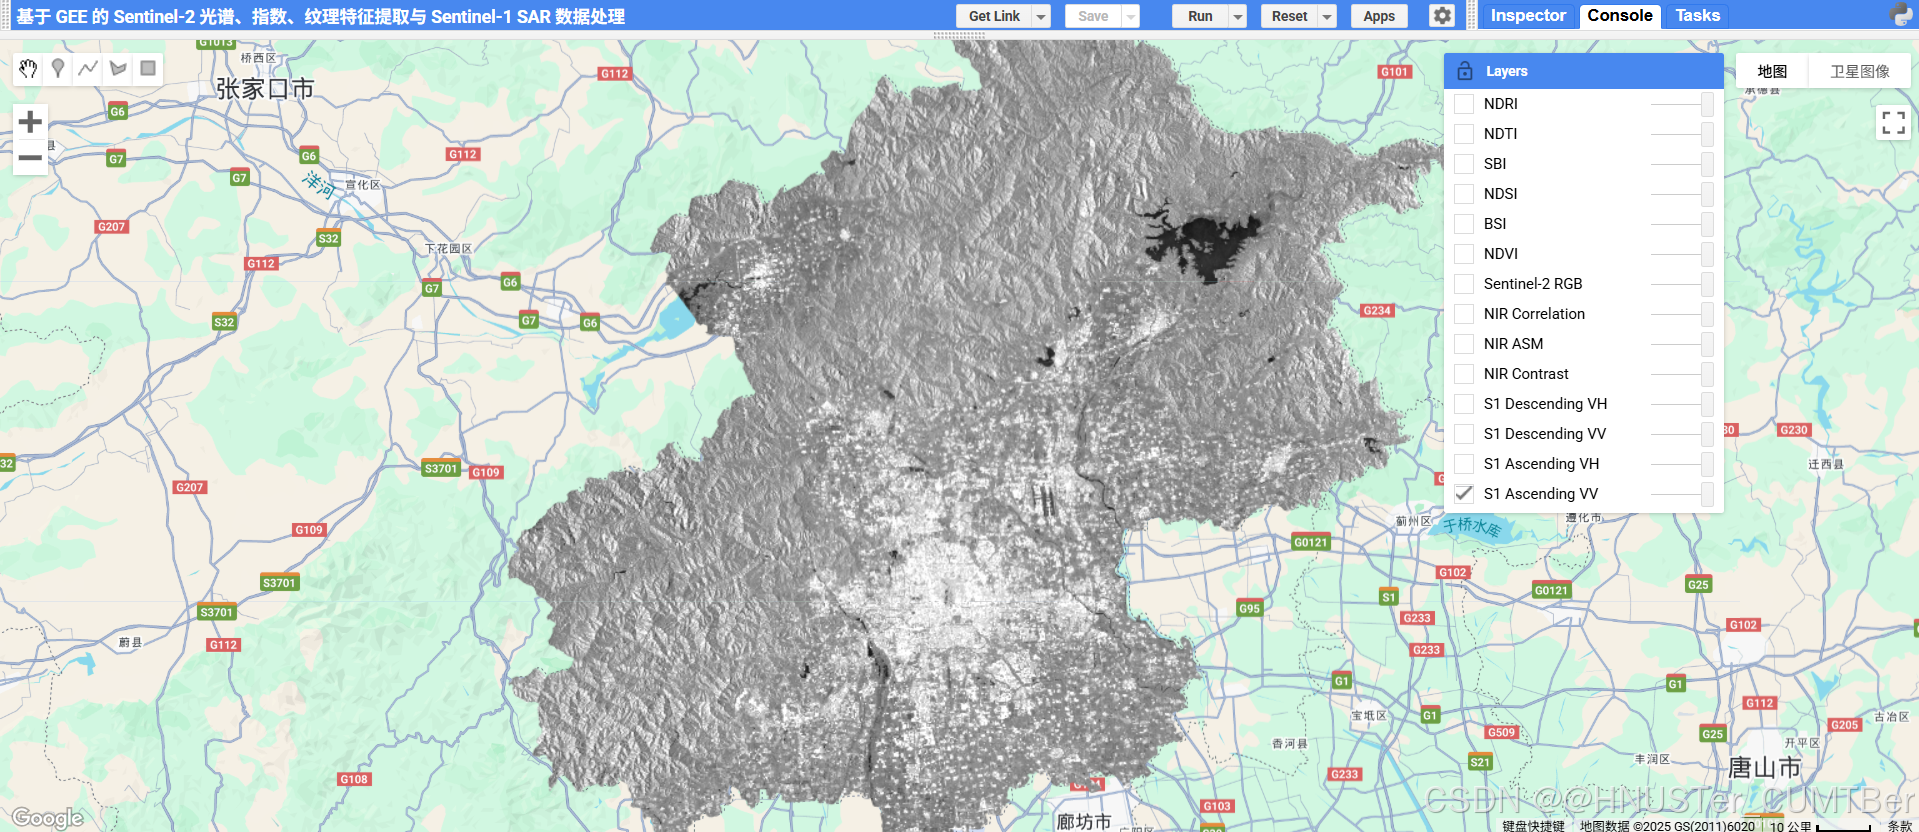
Task: Click the feedback icon at top right
Action: [x=1901, y=15]
